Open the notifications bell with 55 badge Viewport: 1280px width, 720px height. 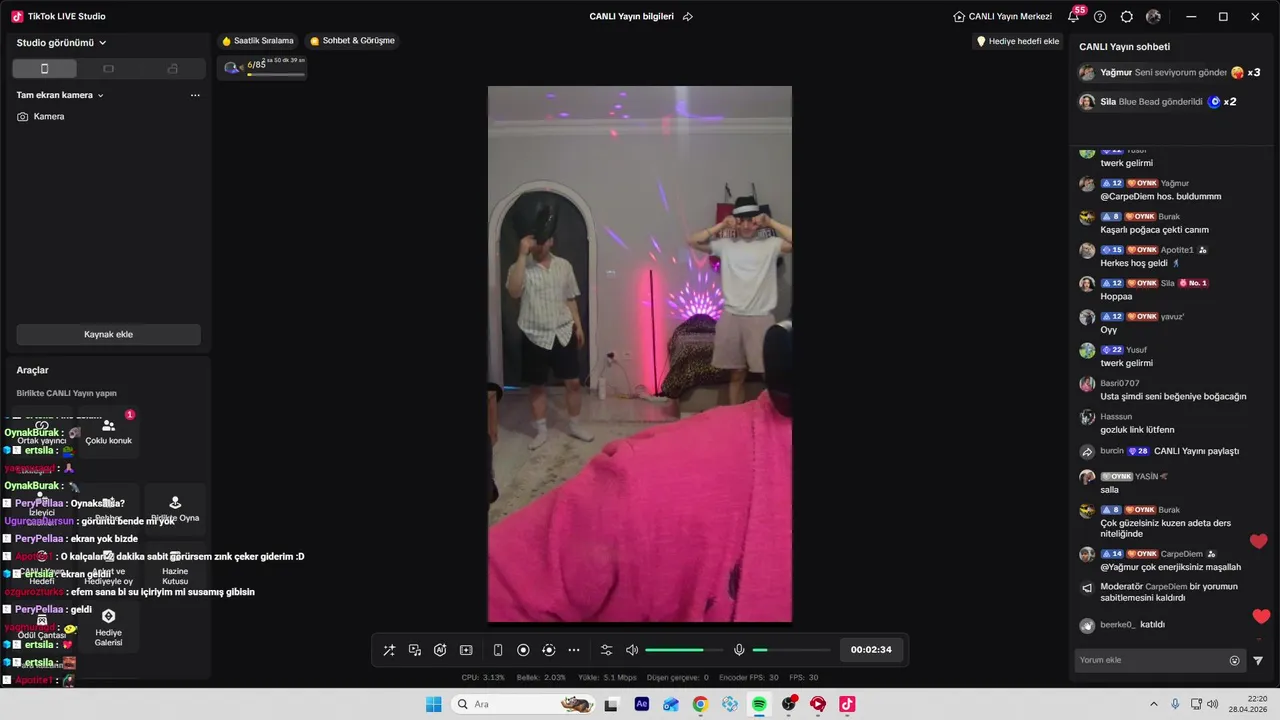coord(1074,16)
